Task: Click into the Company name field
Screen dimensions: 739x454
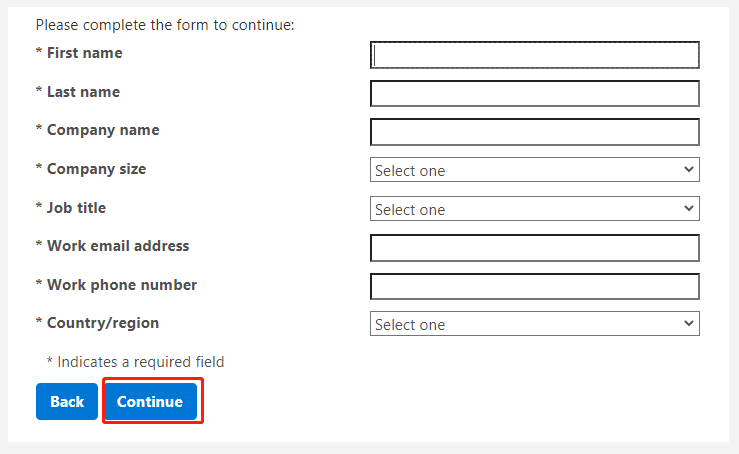Action: (534, 132)
